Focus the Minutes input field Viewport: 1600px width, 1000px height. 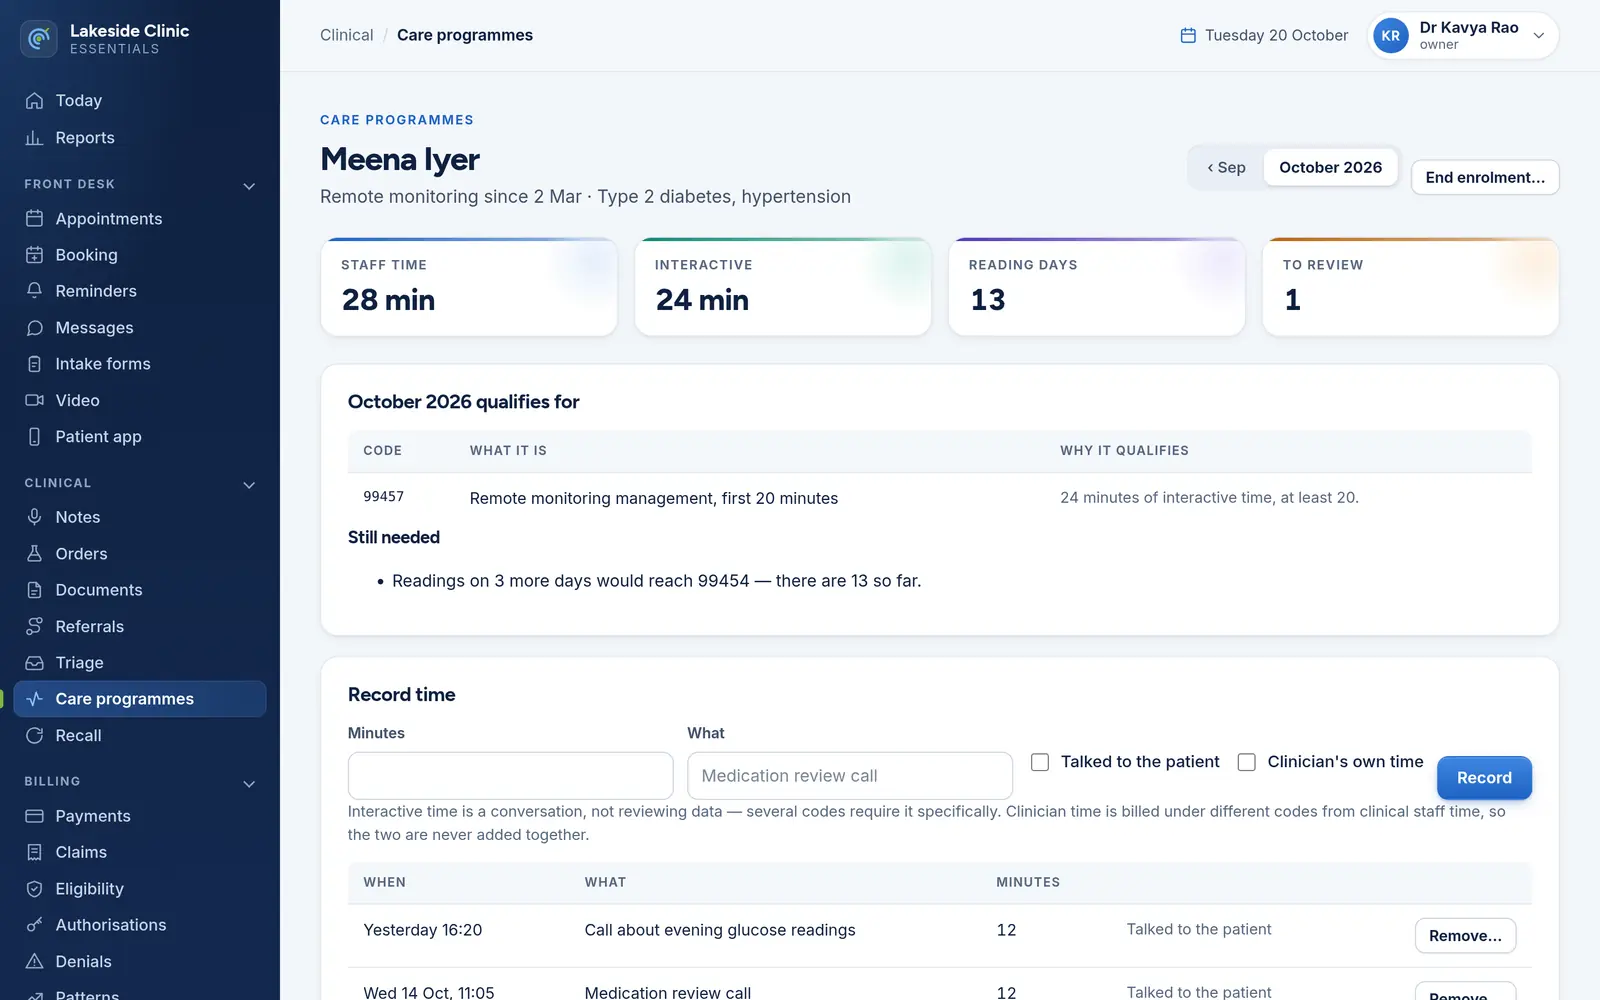510,776
